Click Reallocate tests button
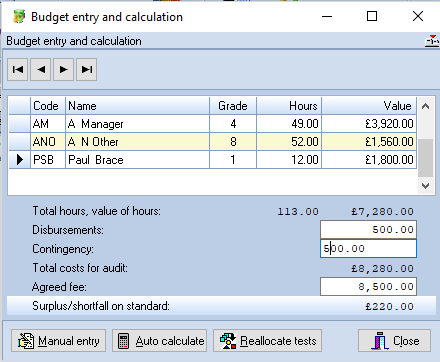The height and width of the screenshot is (362, 440). pyautogui.click(x=267, y=341)
